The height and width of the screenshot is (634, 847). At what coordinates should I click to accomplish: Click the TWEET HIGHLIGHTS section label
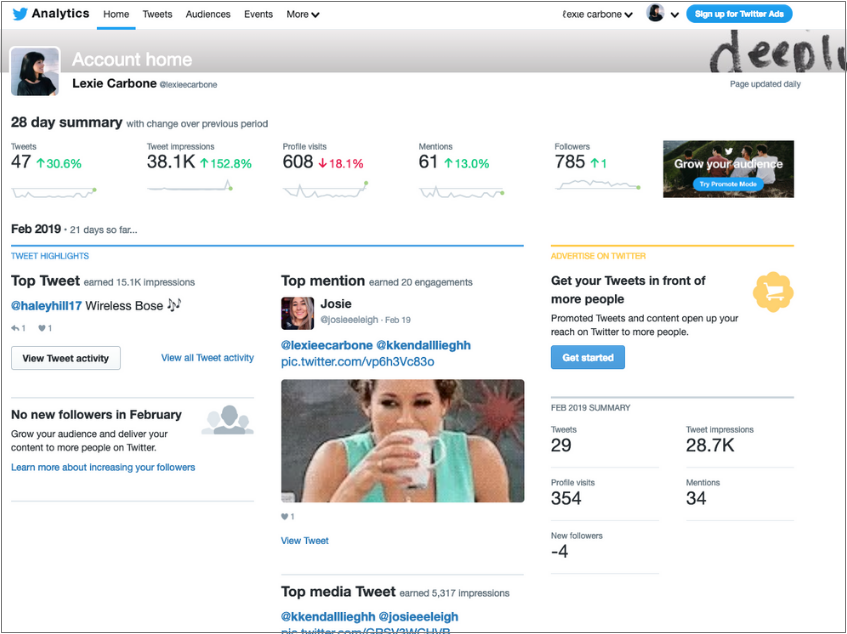(x=50, y=256)
